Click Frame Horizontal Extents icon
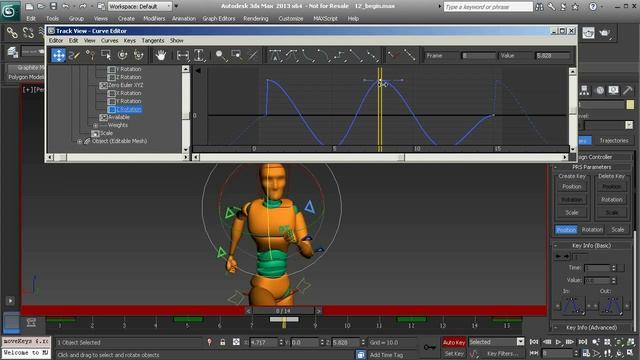This screenshot has width=640, height=360. click(x=182, y=55)
